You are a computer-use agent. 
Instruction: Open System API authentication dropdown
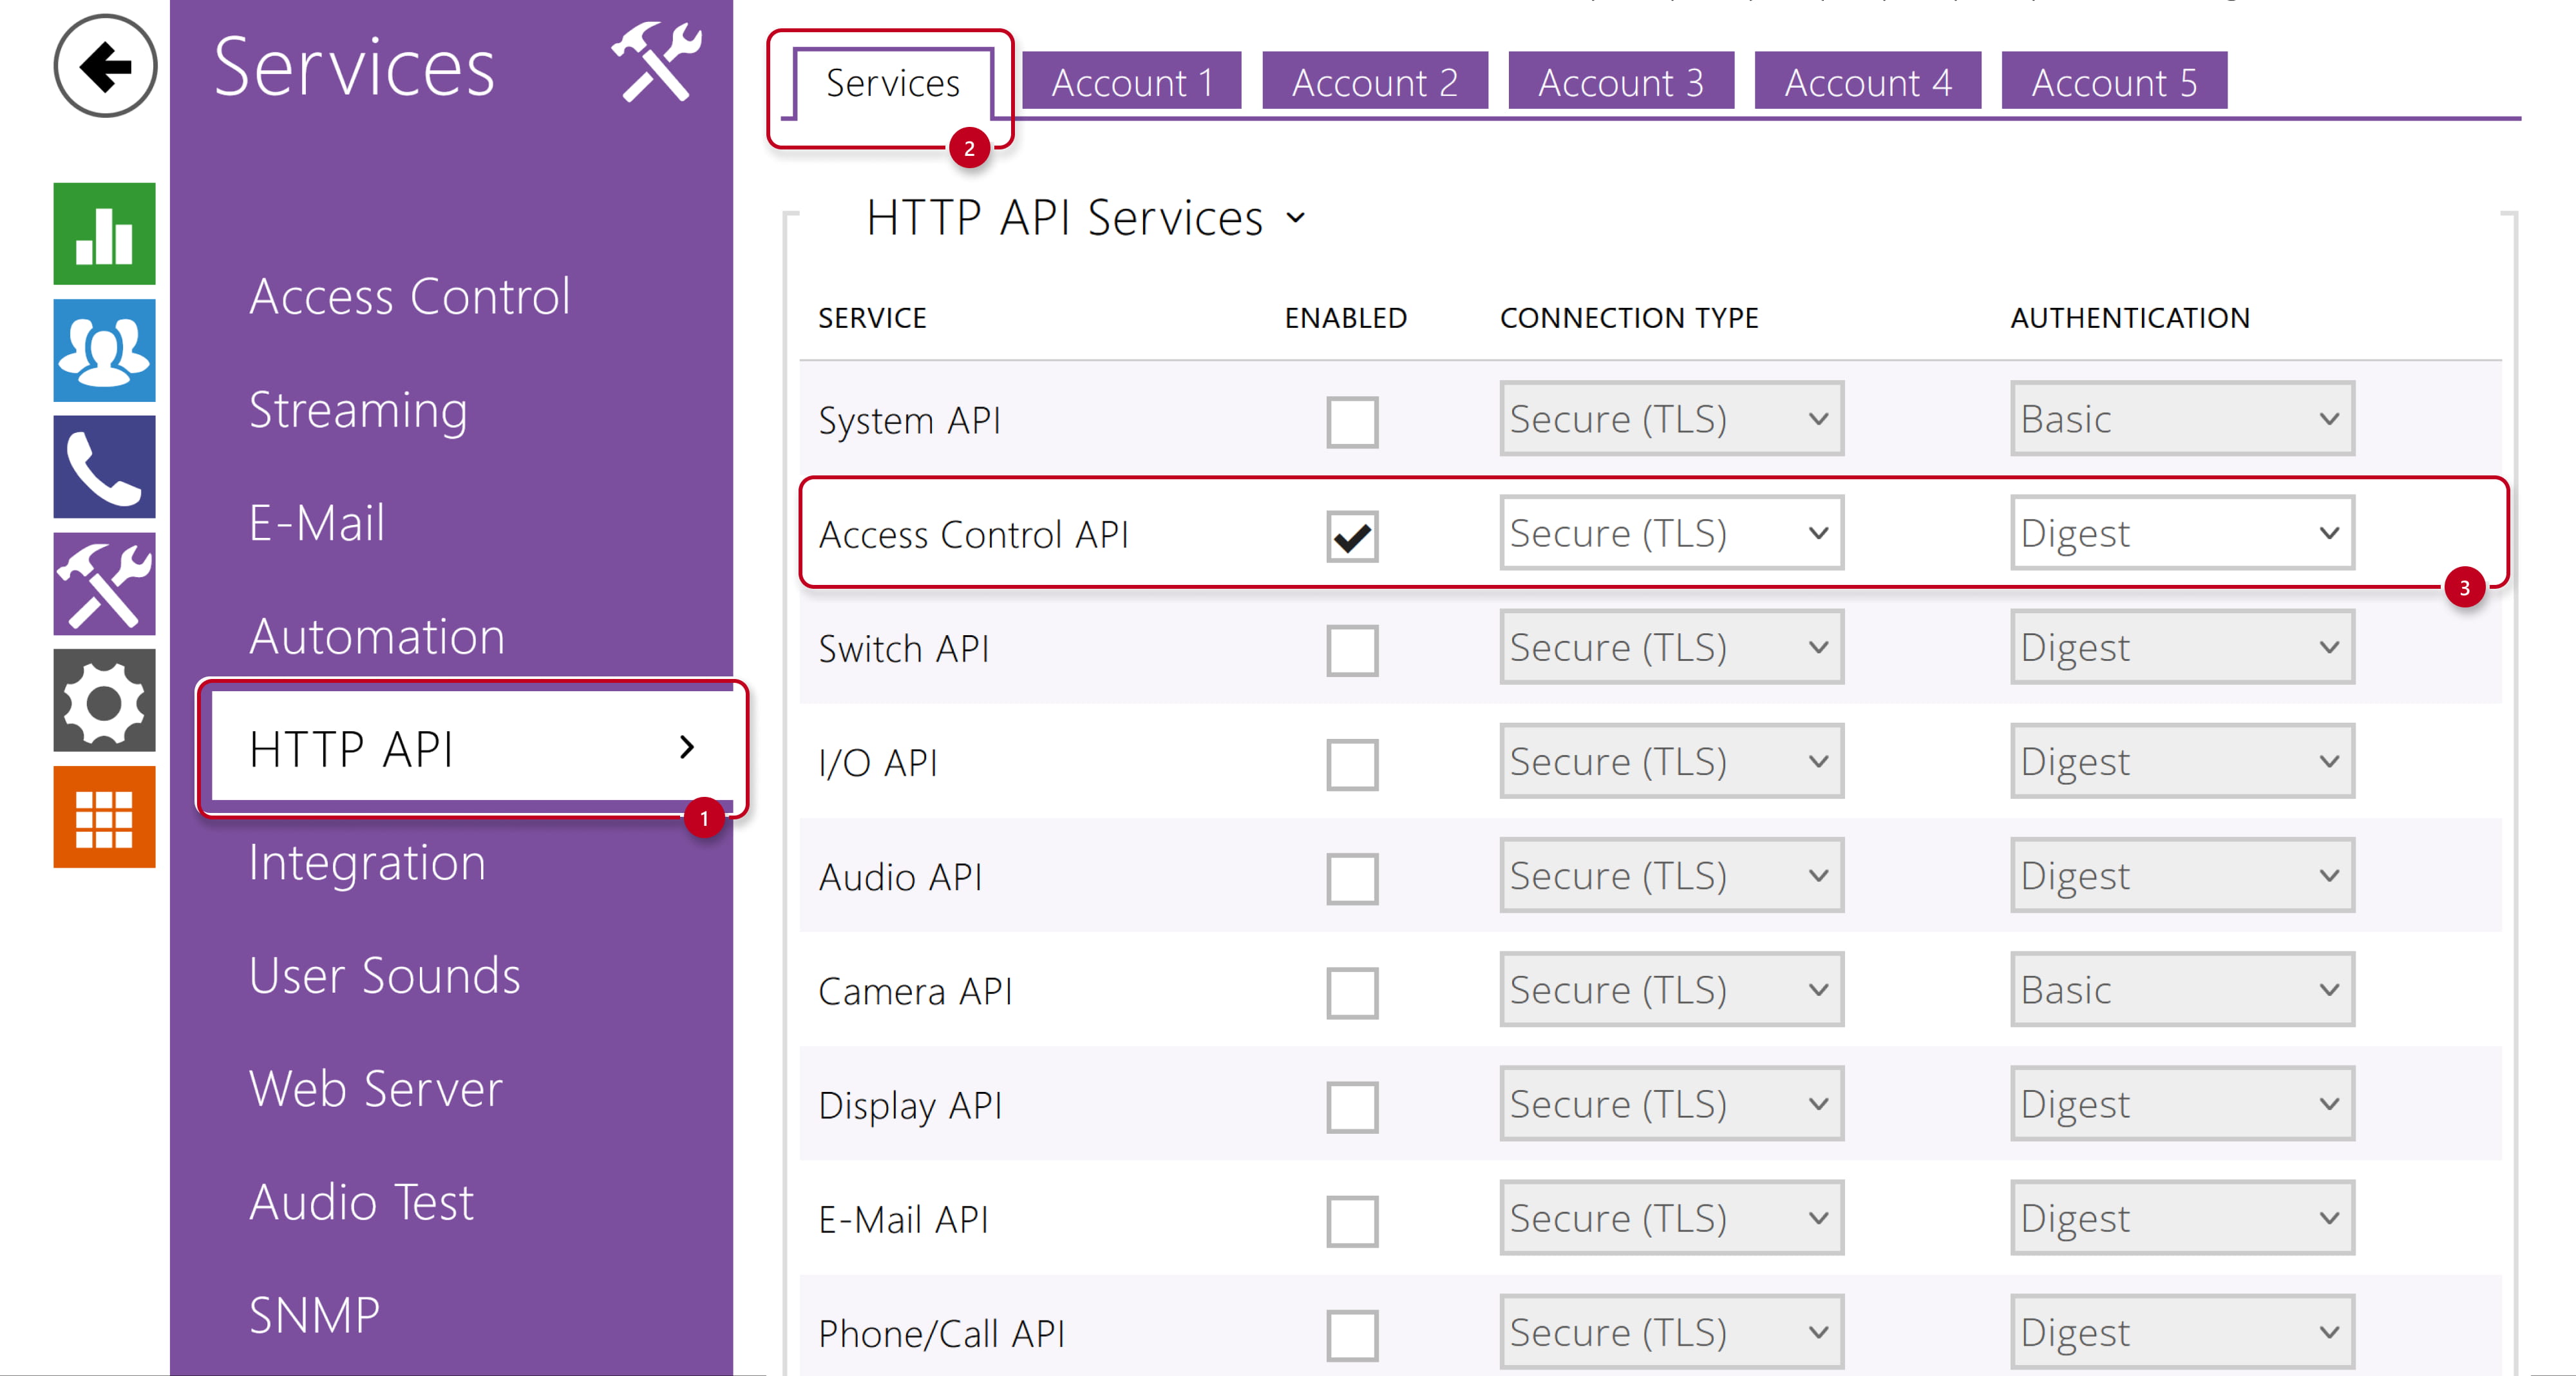2182,418
